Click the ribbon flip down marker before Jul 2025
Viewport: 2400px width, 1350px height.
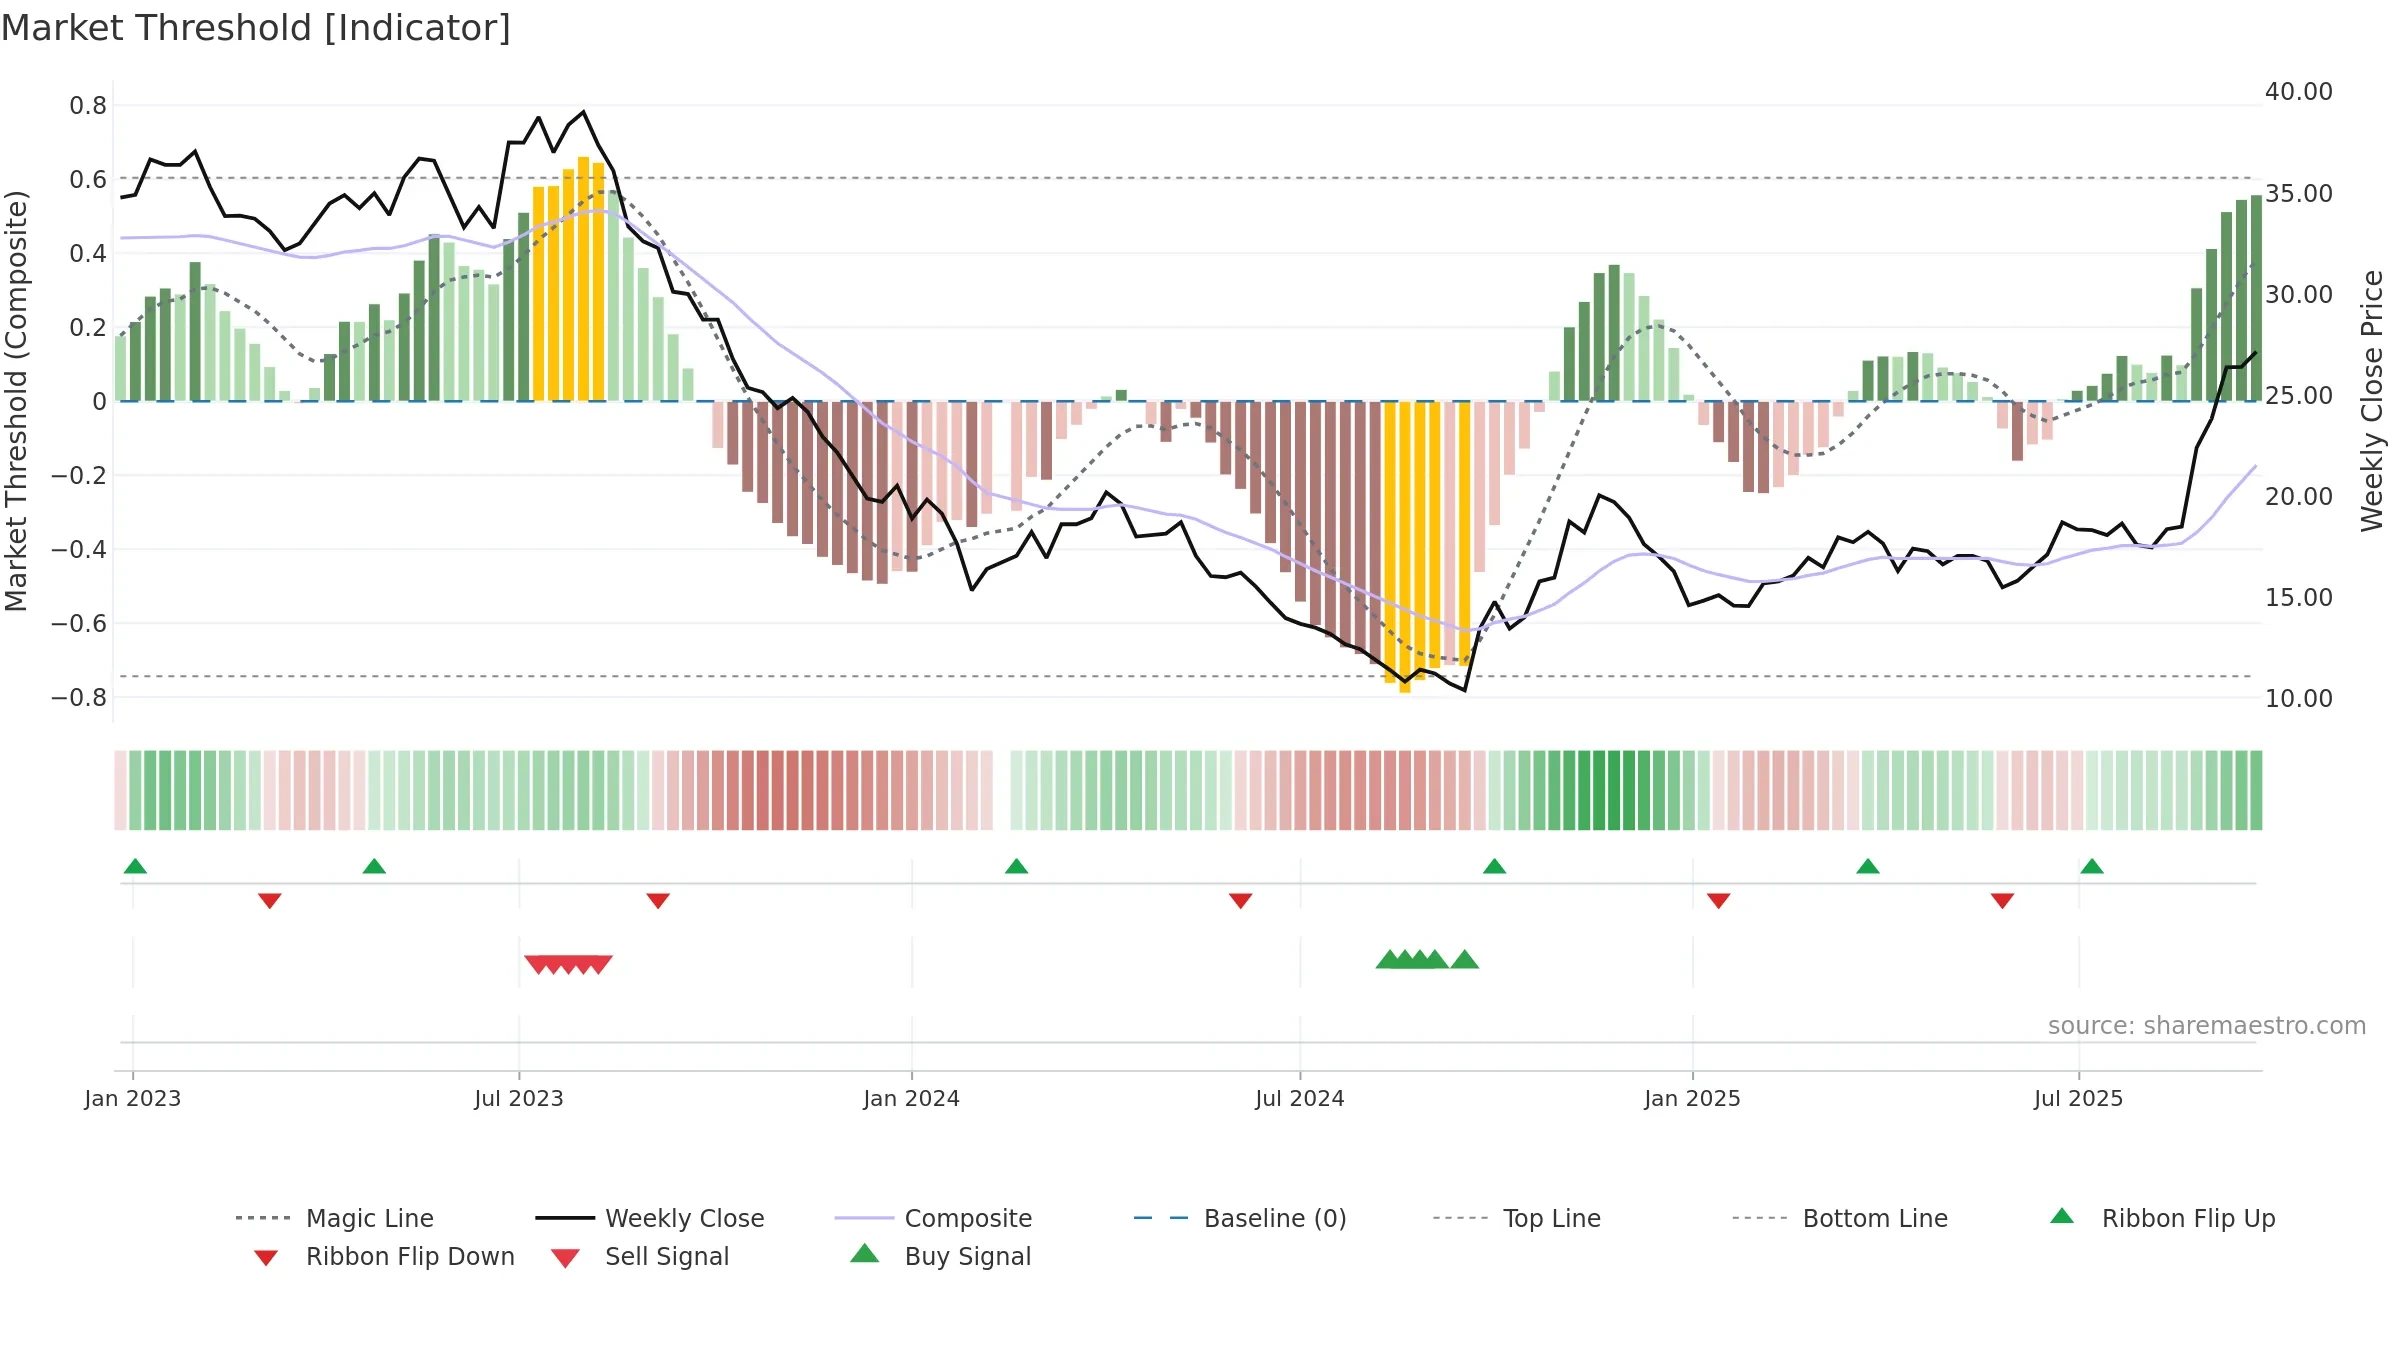2002,901
